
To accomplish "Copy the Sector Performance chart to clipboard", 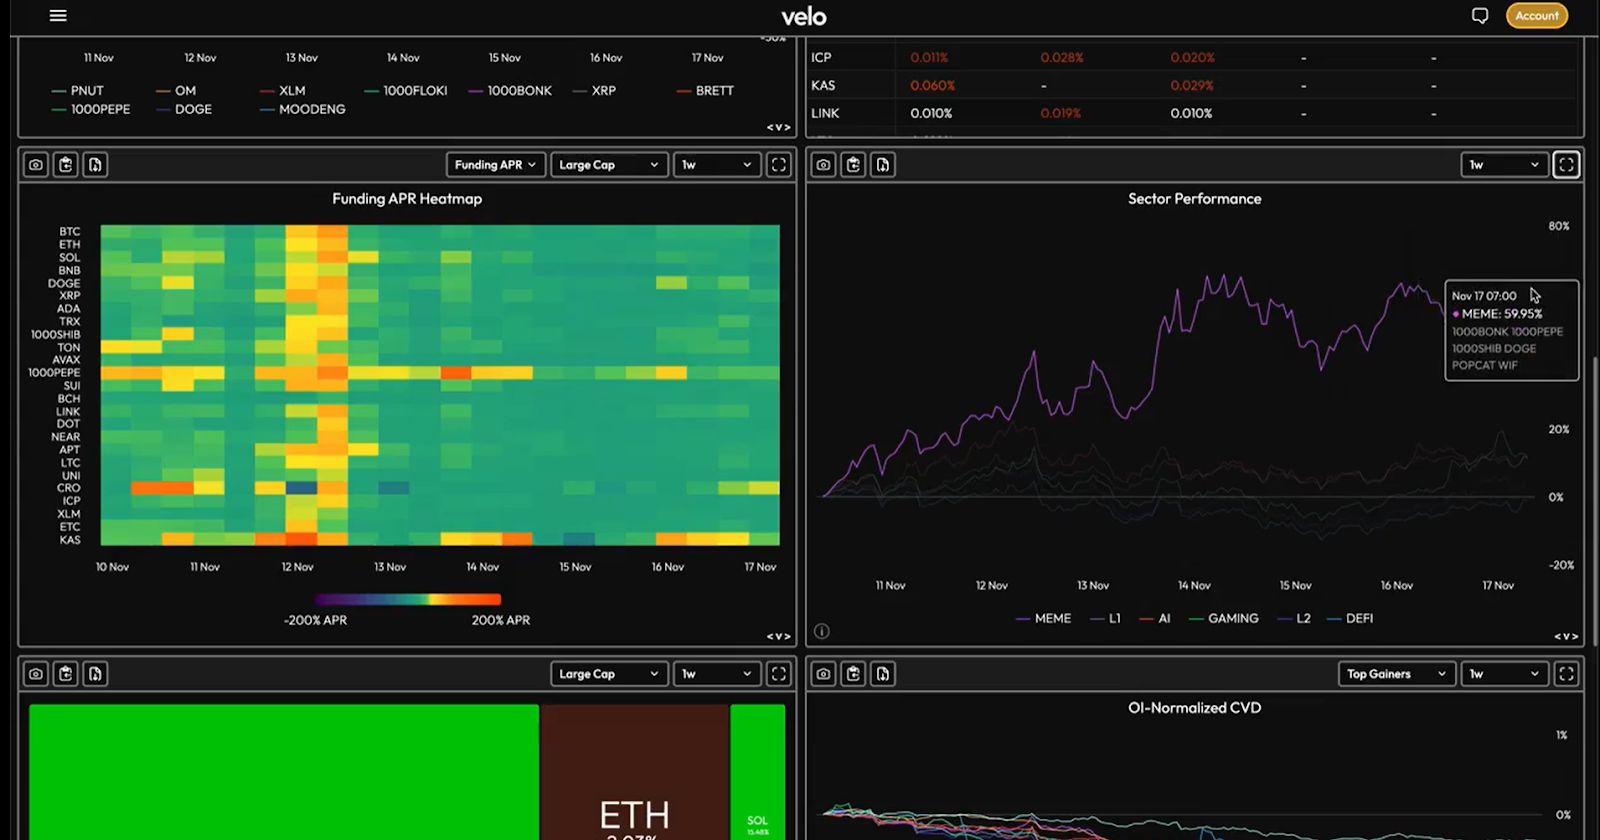I will point(853,165).
